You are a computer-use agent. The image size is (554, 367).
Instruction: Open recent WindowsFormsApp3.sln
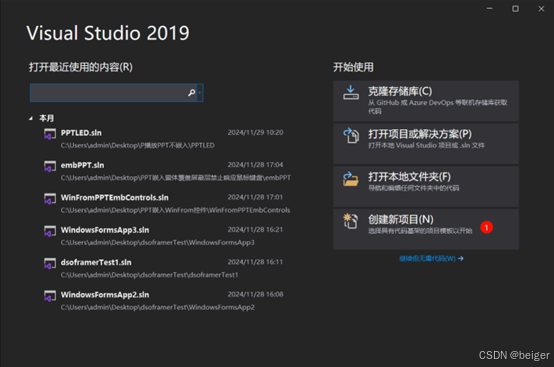(105, 230)
